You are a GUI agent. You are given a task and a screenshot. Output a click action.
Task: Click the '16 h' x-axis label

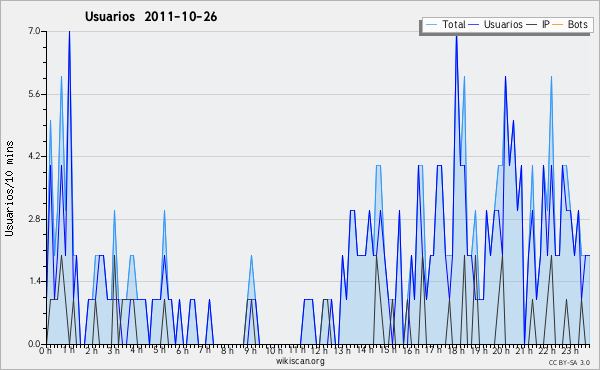[410, 350]
